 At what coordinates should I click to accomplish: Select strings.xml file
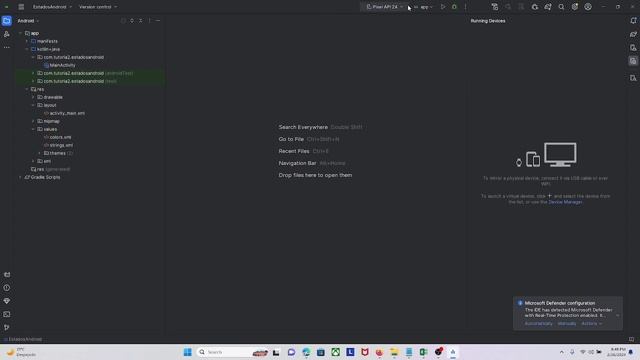(x=61, y=145)
